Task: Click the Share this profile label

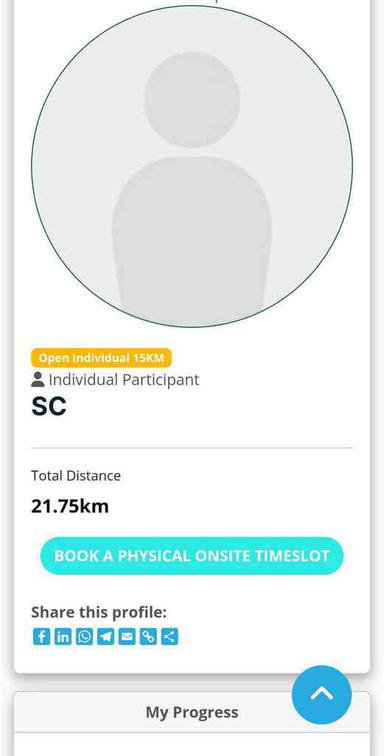Action: click(x=99, y=612)
